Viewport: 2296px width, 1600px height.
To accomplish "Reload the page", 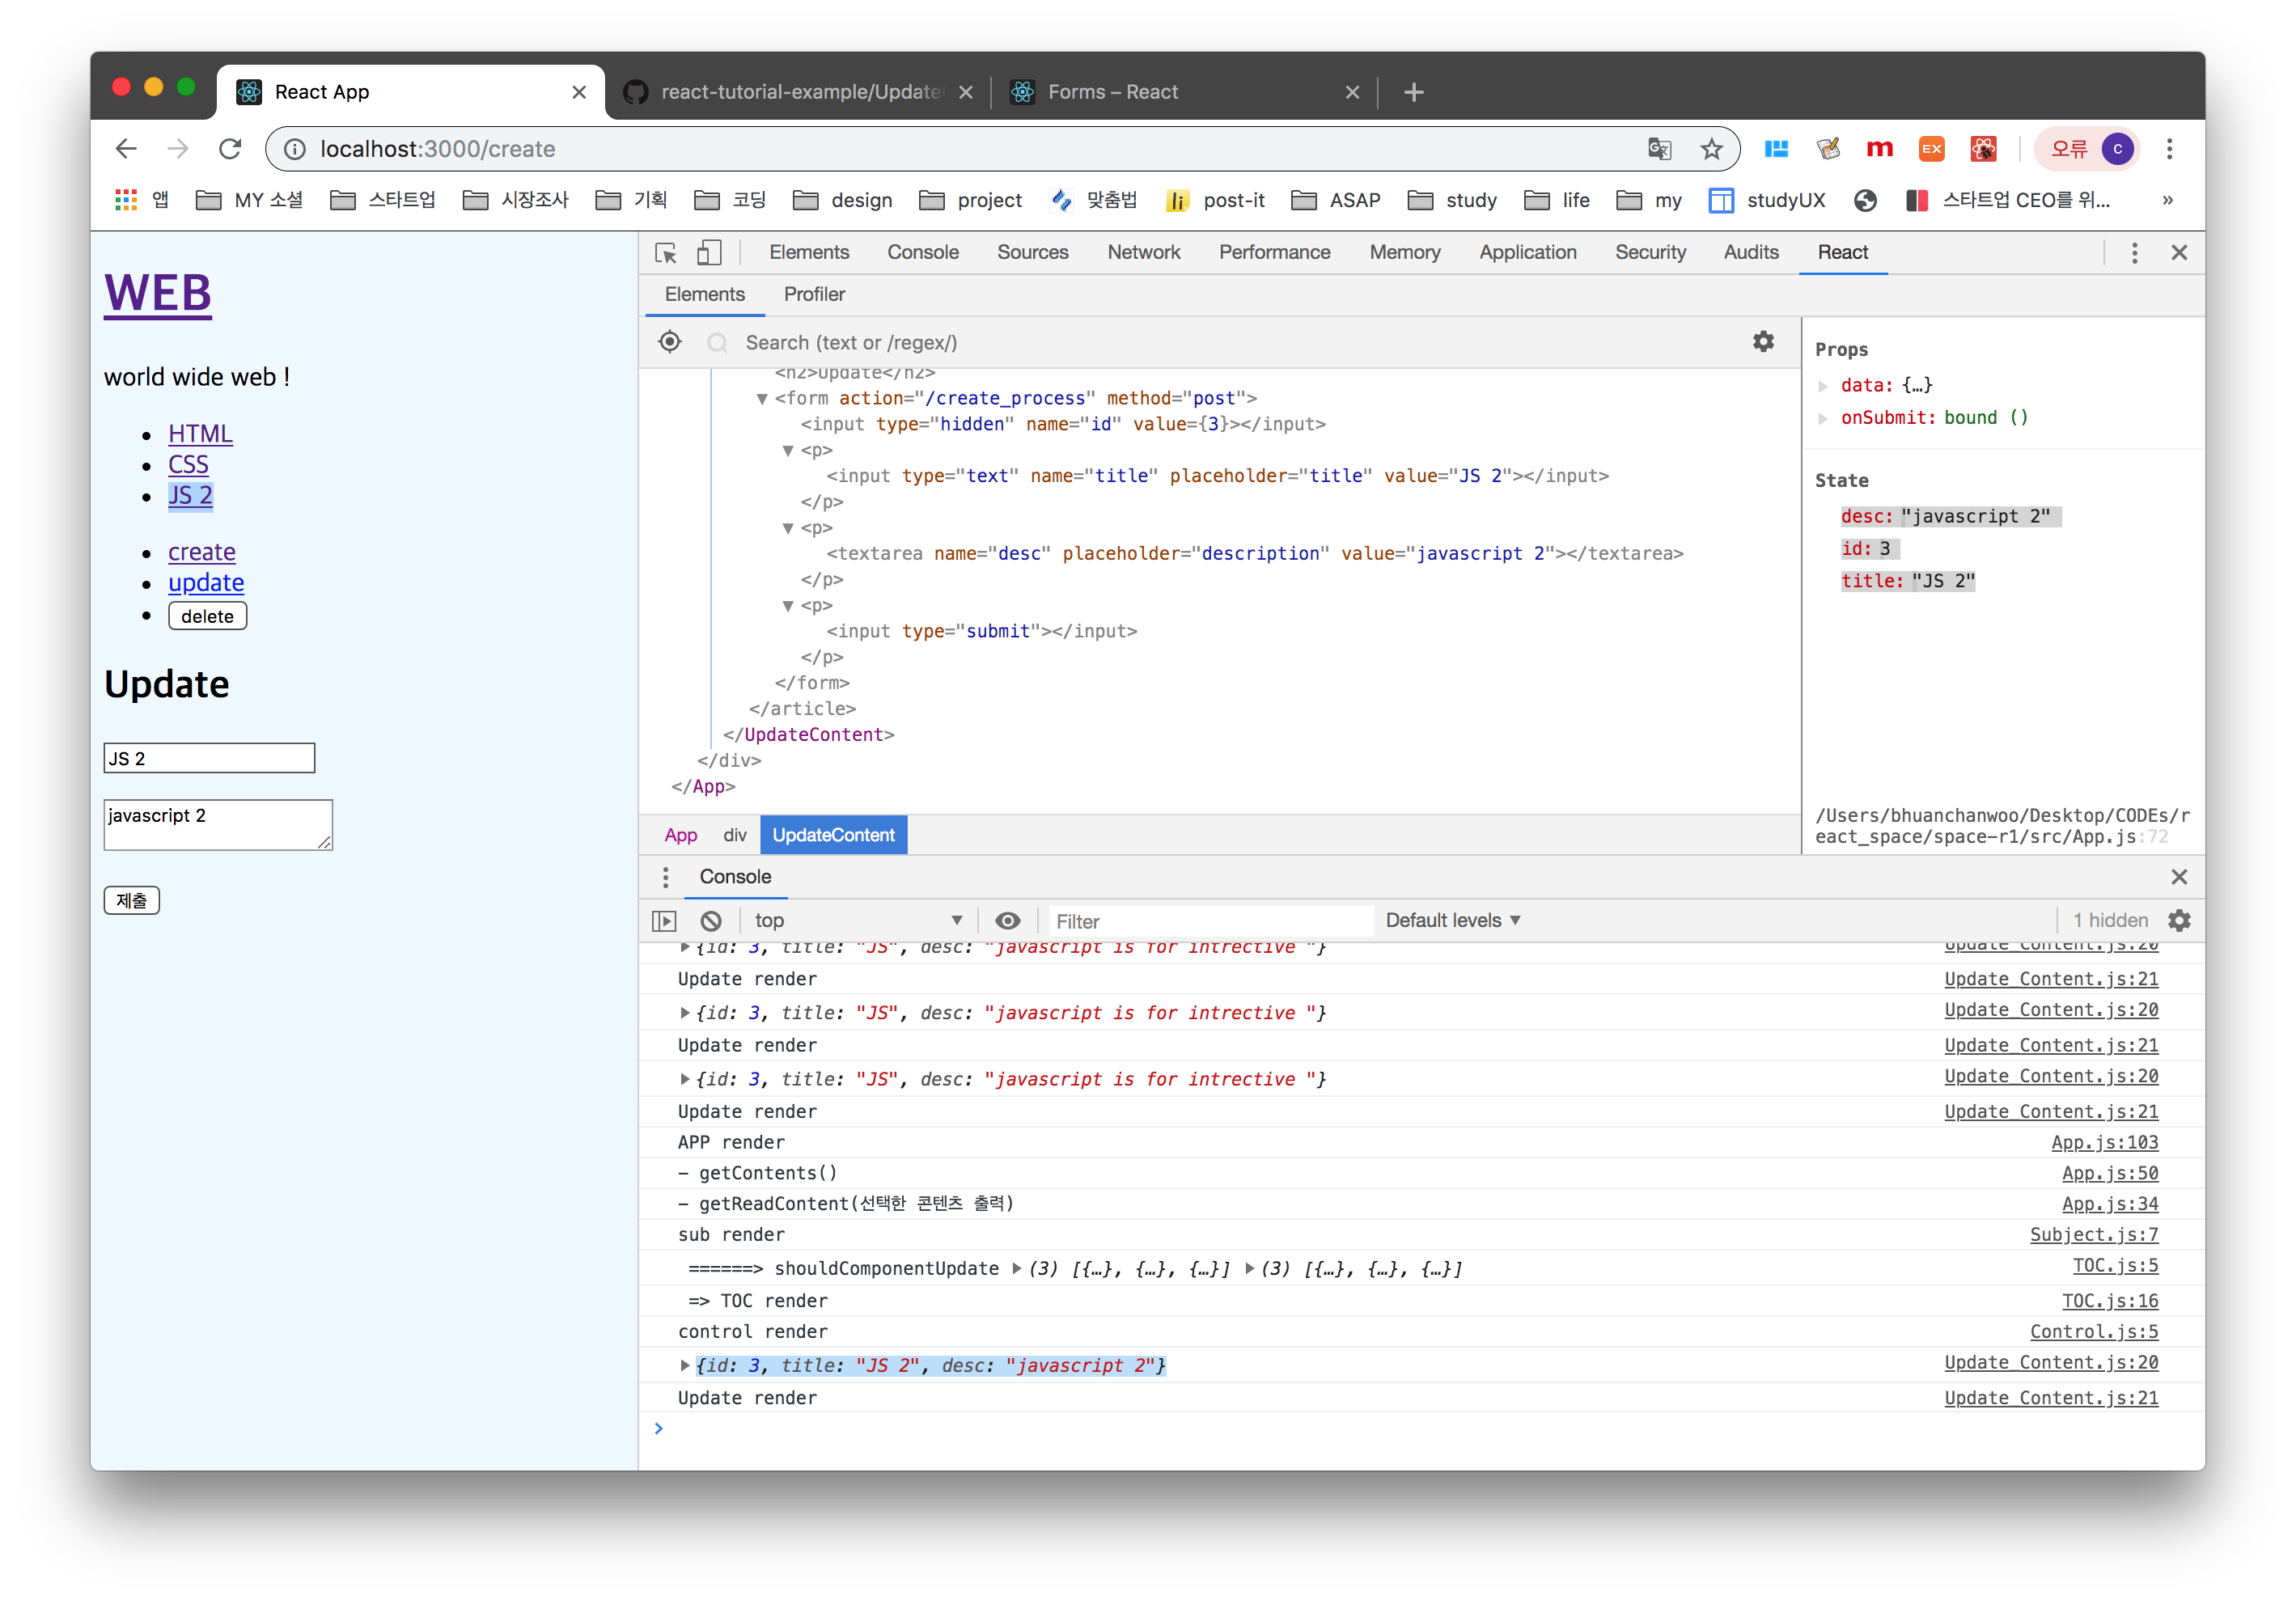I will pyautogui.click(x=230, y=149).
